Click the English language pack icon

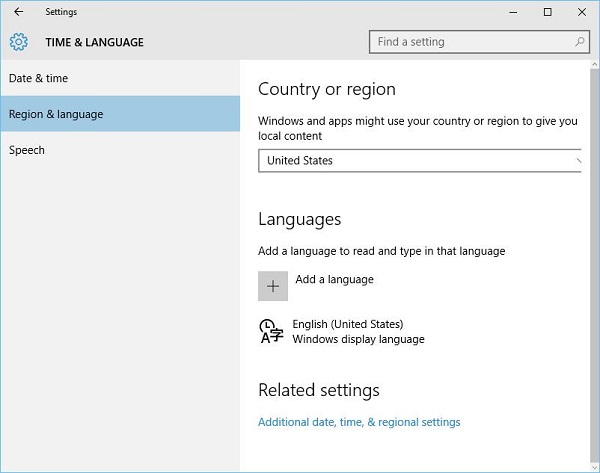coord(270,331)
